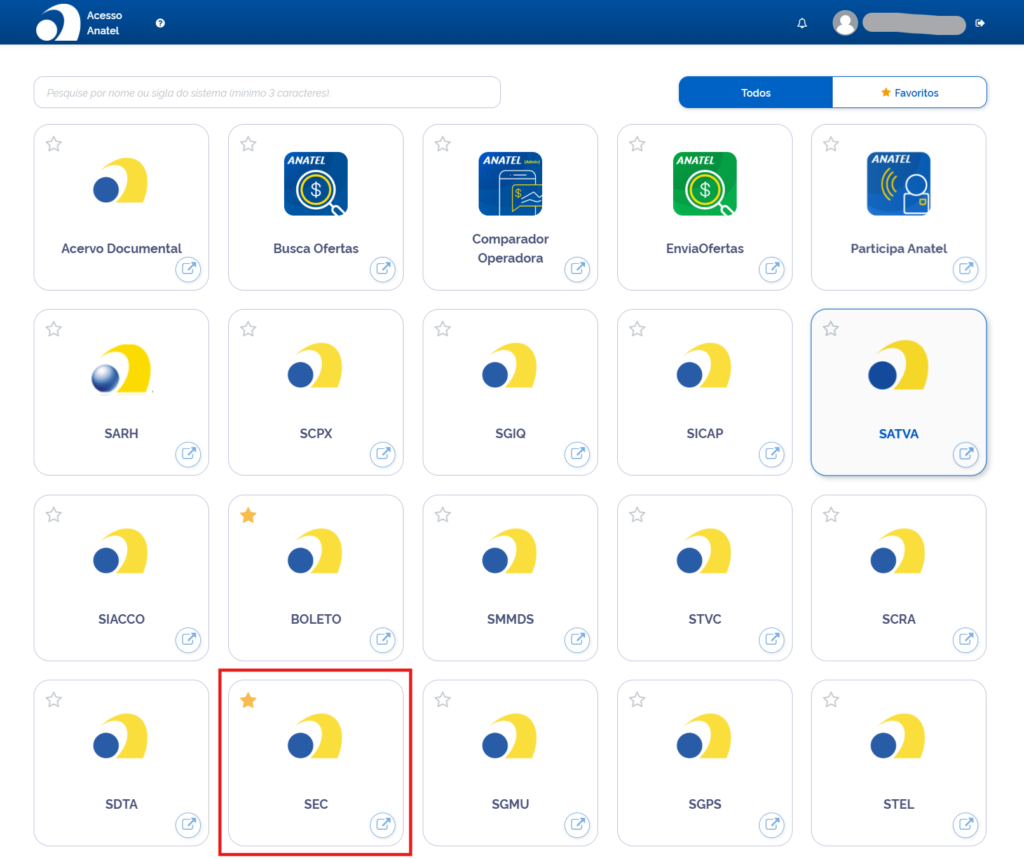The height and width of the screenshot is (859, 1024).
Task: Toggle the SCRA favorite star
Action: [831, 515]
